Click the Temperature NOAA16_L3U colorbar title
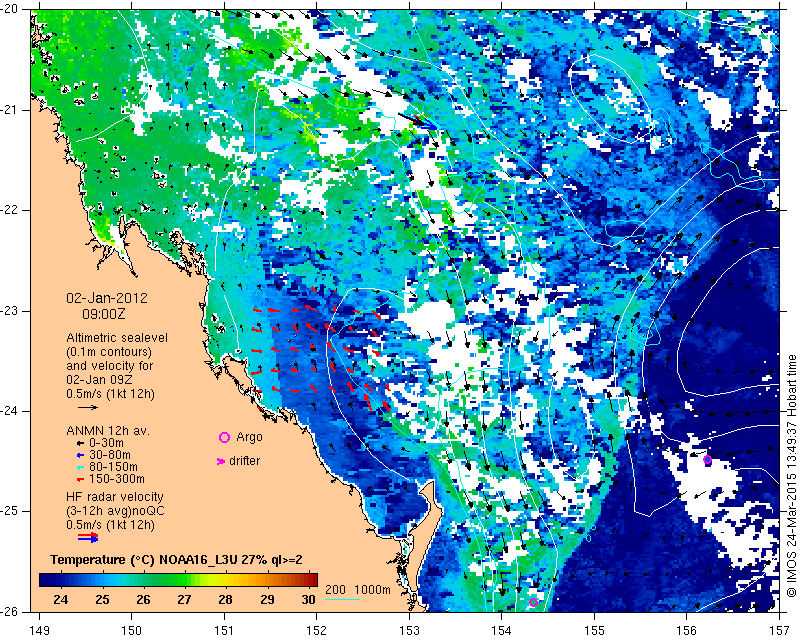800x640 pixels. 176,560
